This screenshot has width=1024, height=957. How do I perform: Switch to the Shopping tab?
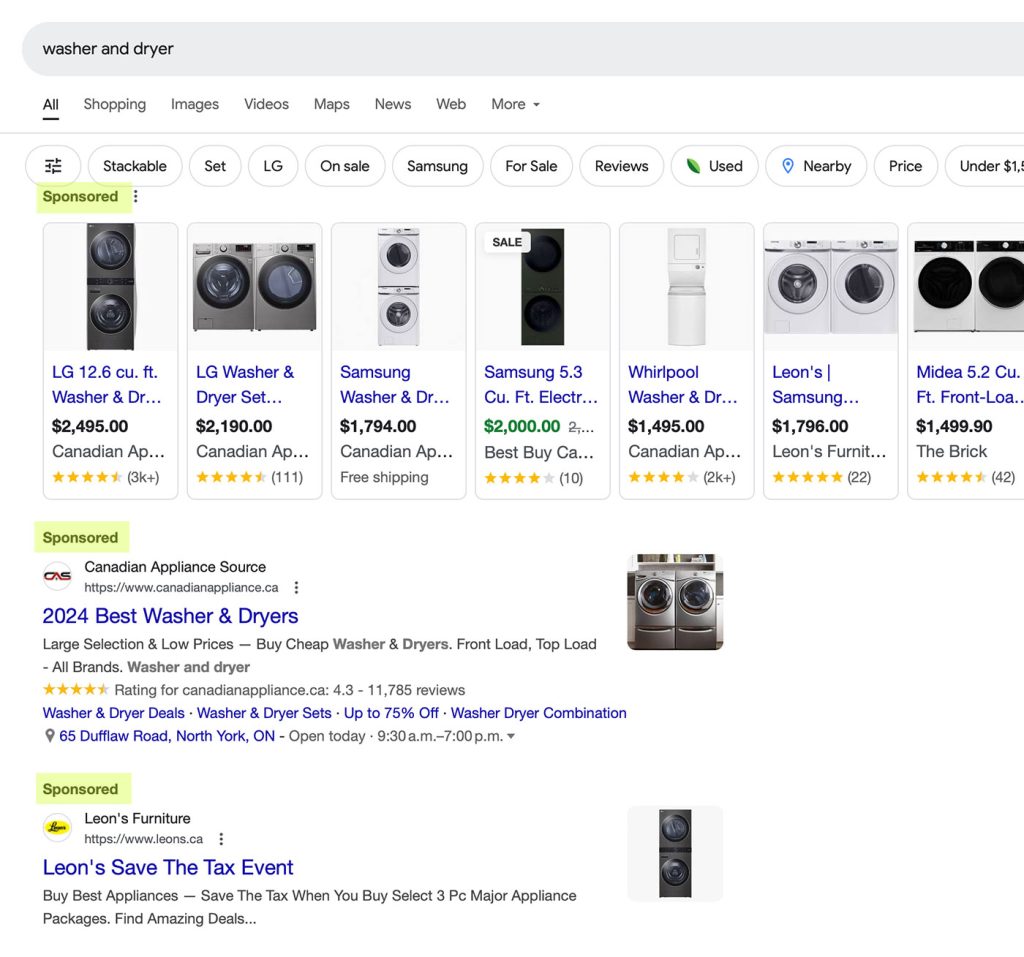tap(115, 104)
